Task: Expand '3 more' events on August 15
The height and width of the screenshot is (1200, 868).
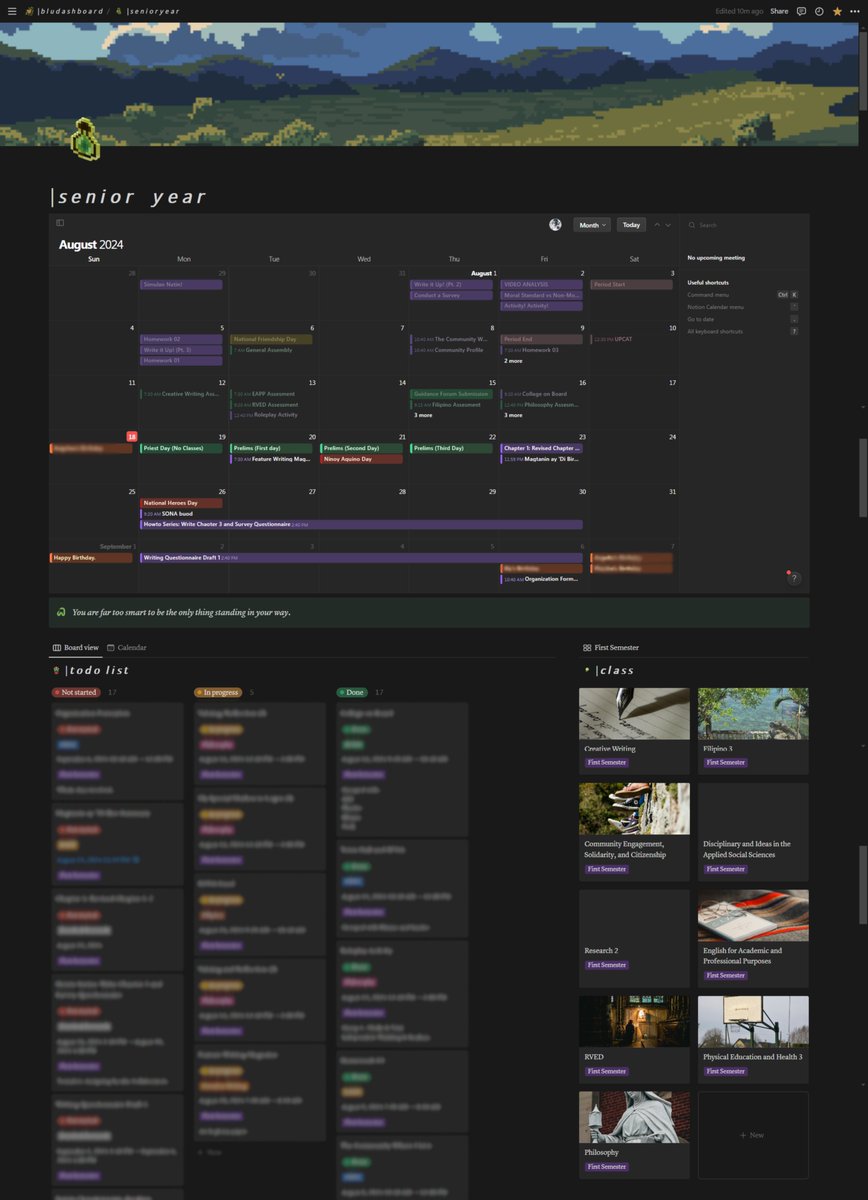Action: (x=423, y=415)
